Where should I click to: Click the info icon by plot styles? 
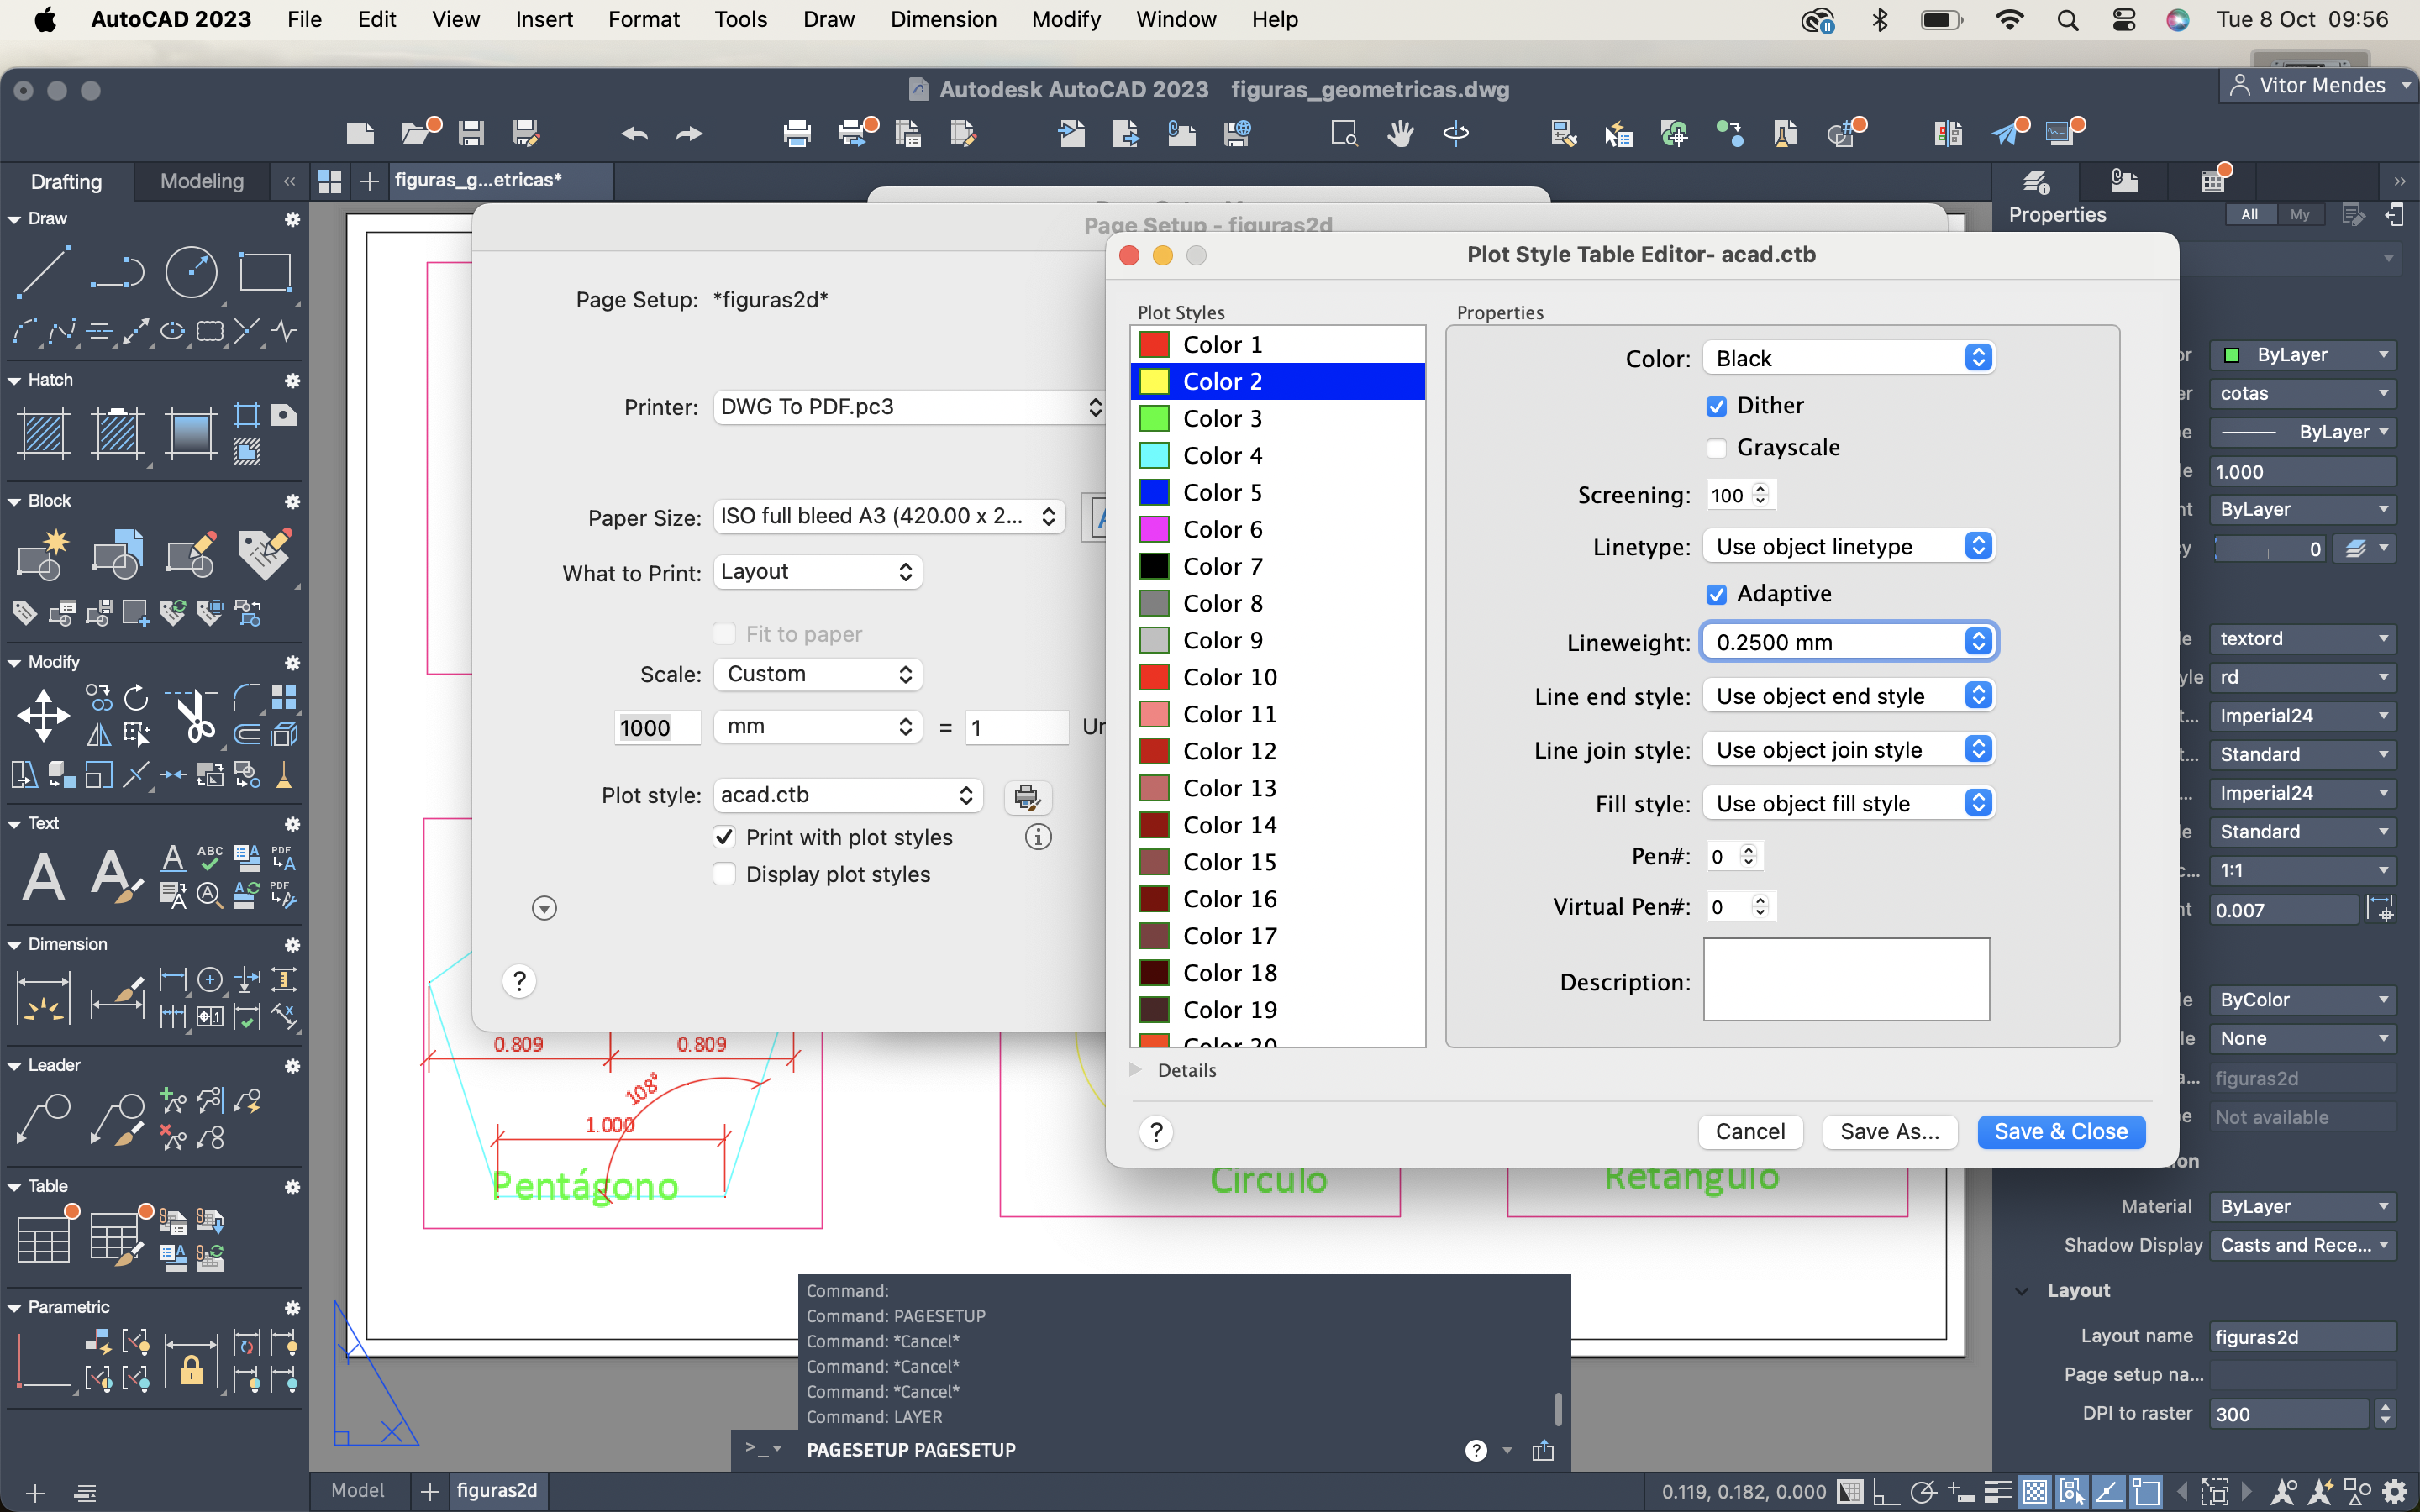coord(1038,837)
